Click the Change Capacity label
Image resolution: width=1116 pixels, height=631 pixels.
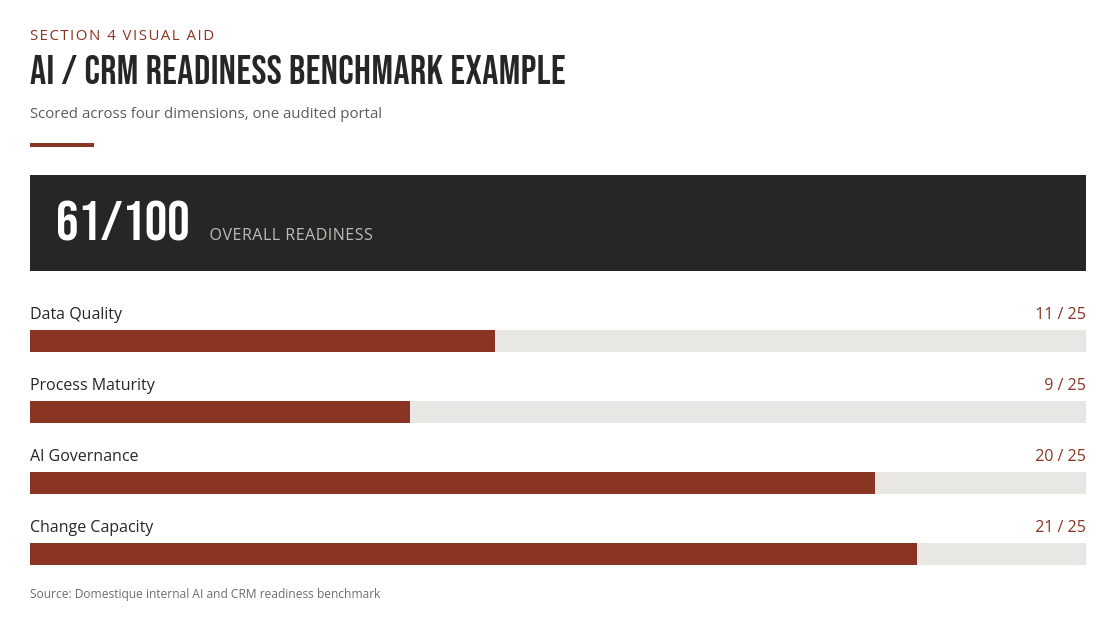[92, 526]
